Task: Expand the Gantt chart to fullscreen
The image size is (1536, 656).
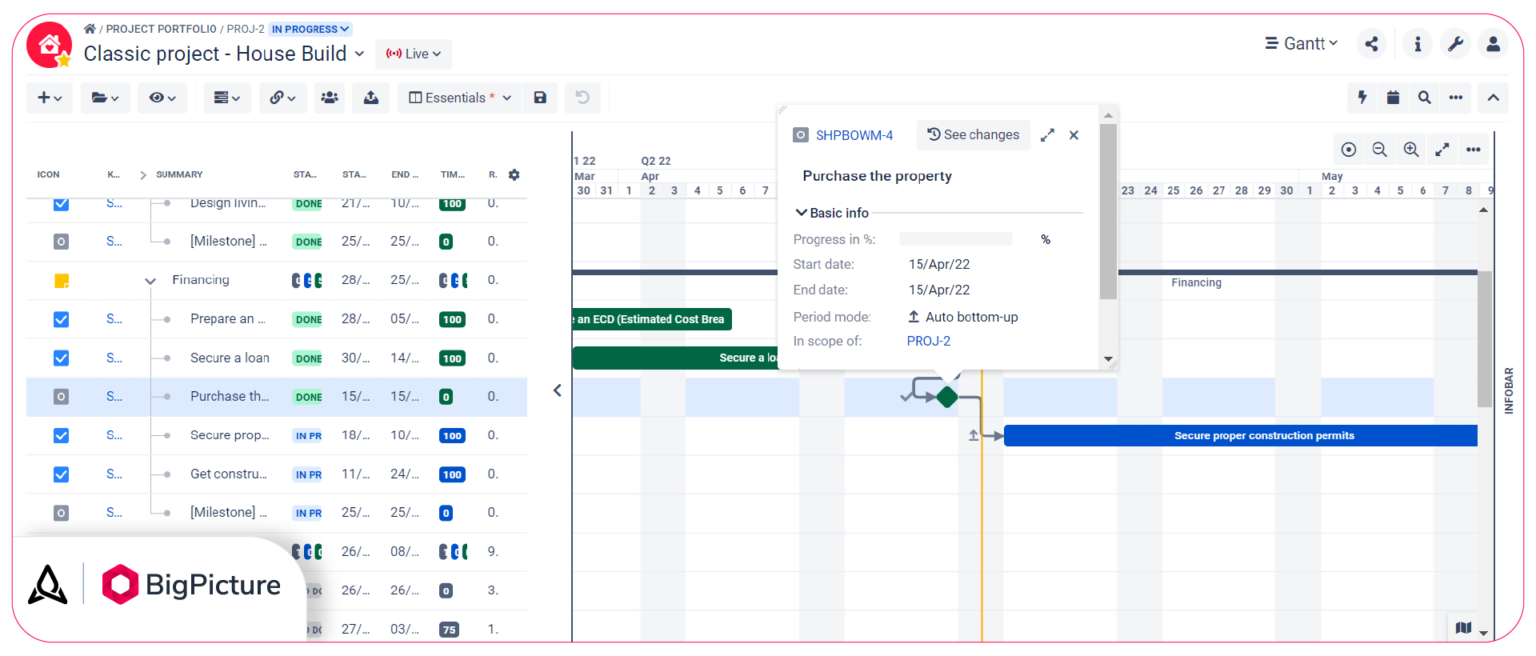Action: point(1442,149)
